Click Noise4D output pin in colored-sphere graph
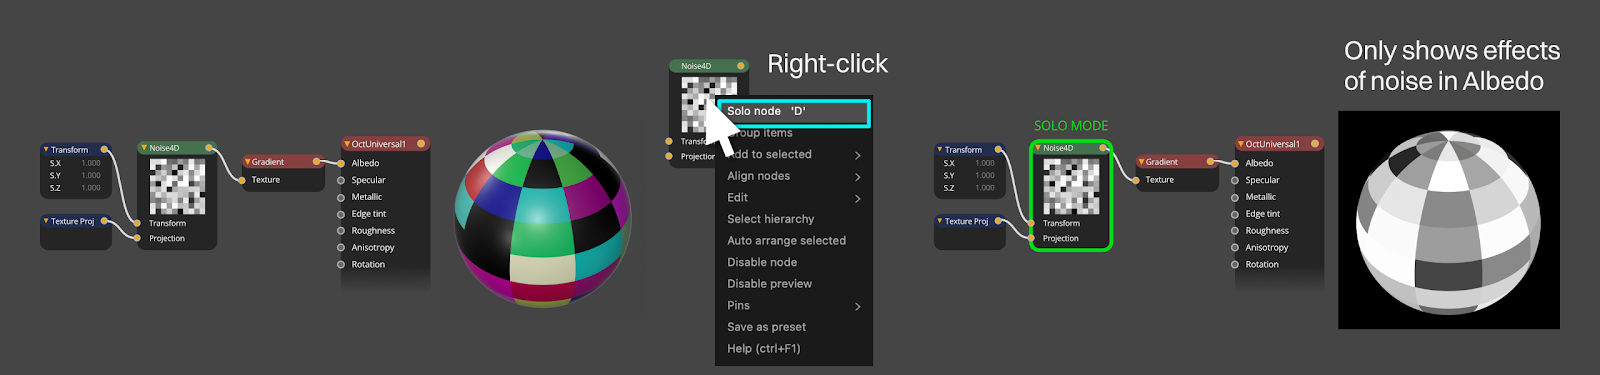Viewport: 1600px width, 375px height. pyautogui.click(x=209, y=148)
